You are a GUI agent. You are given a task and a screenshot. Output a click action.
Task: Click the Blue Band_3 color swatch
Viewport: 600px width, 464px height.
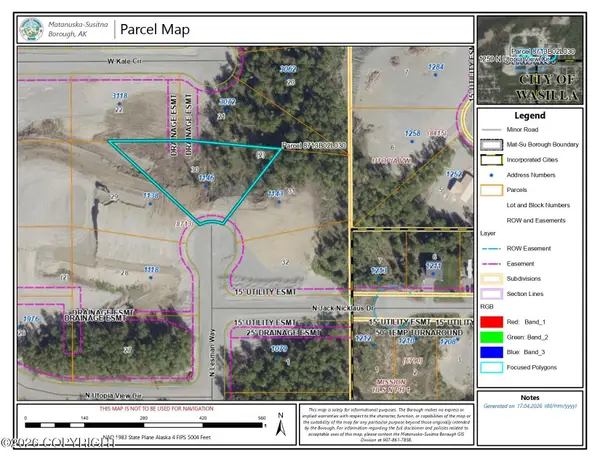(x=492, y=352)
